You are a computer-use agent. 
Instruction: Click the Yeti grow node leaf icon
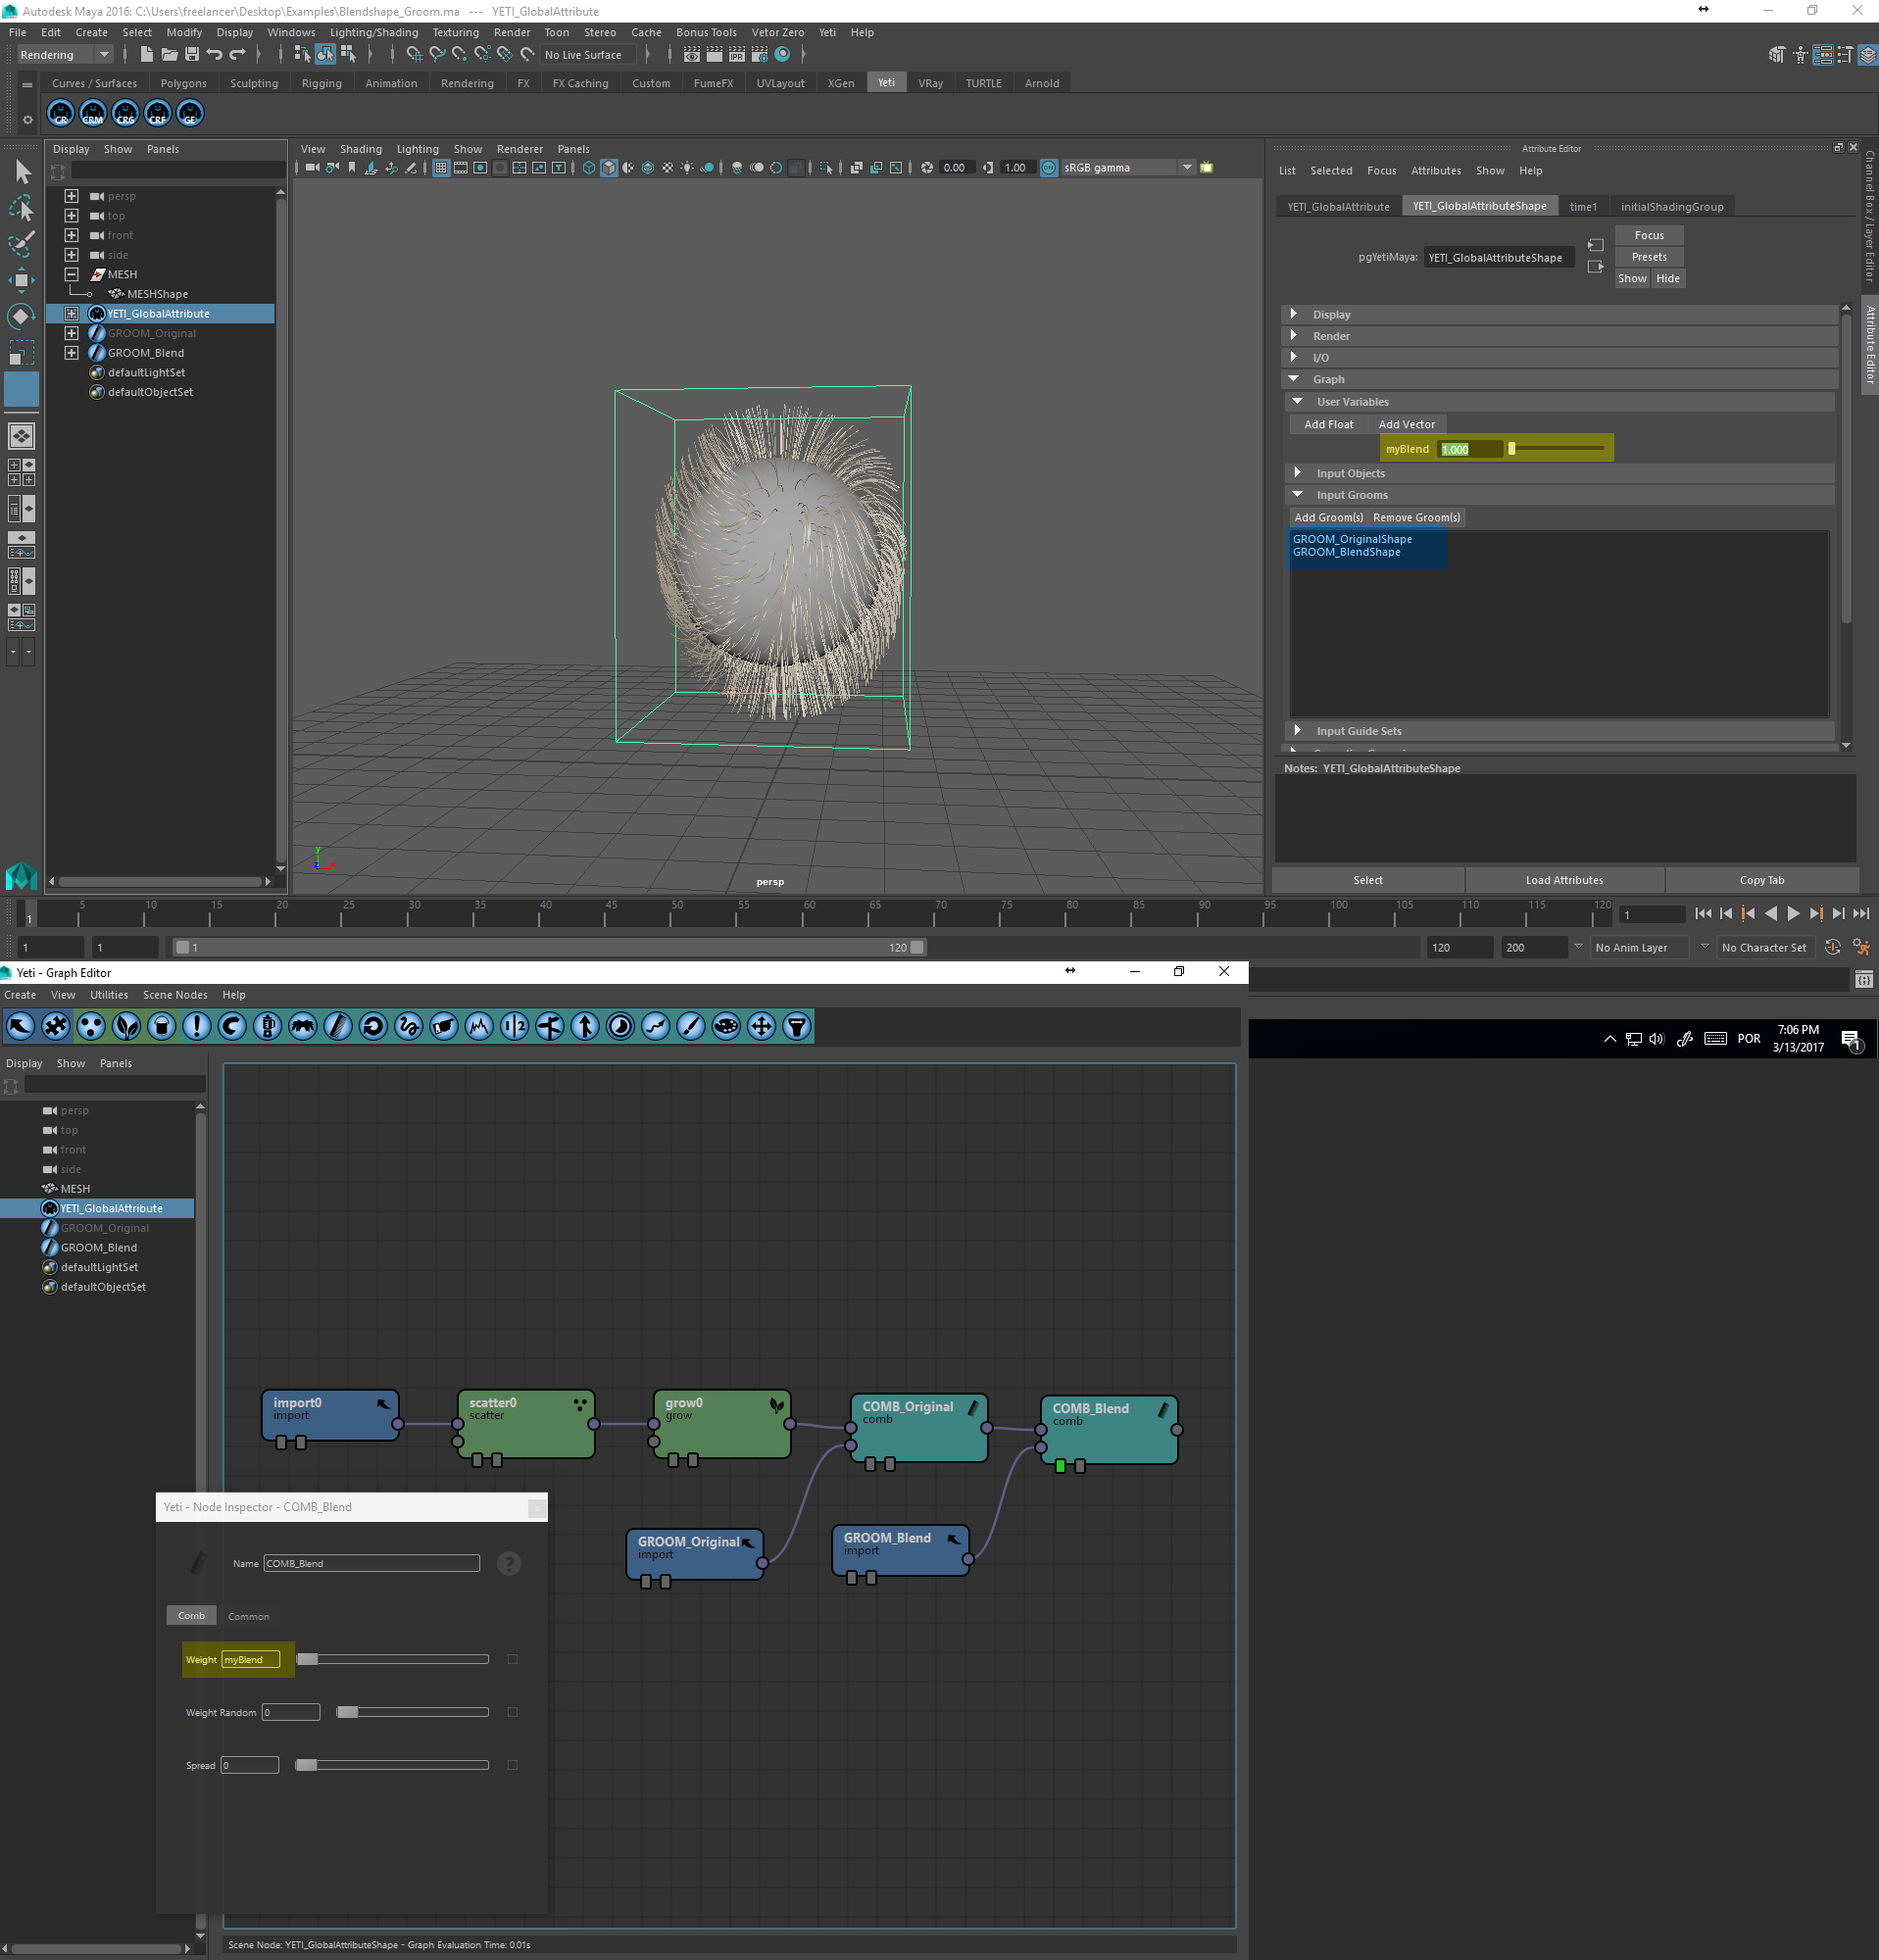click(x=126, y=1026)
